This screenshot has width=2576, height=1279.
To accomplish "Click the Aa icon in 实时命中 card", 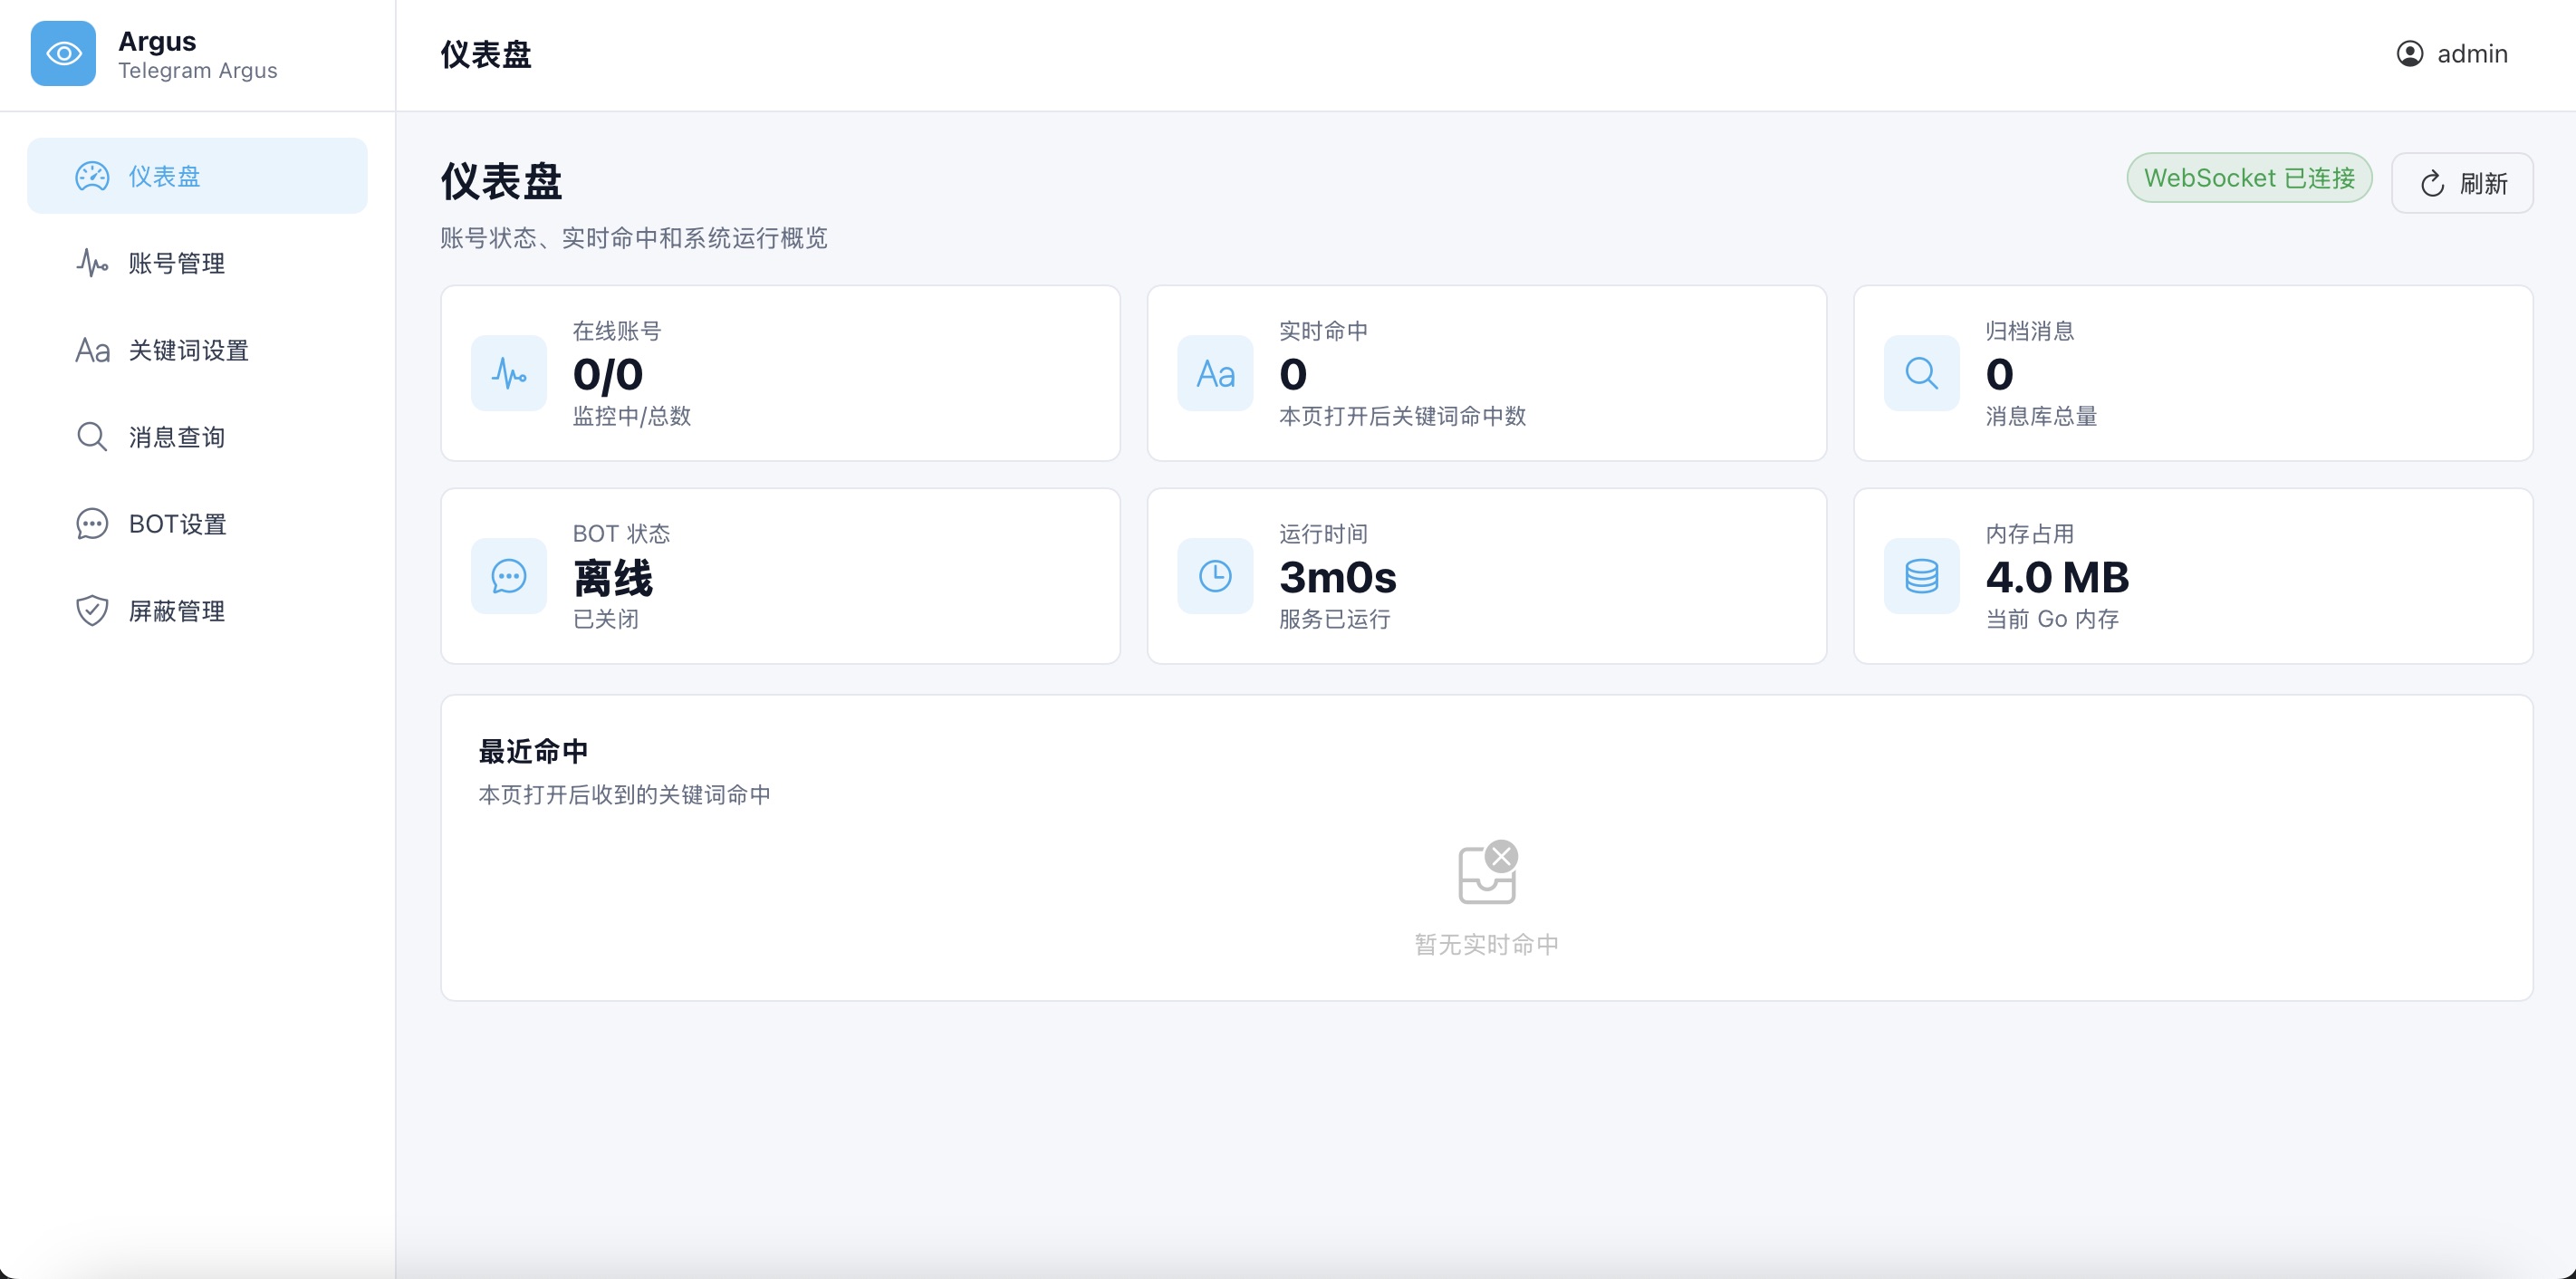I will pyautogui.click(x=1215, y=373).
